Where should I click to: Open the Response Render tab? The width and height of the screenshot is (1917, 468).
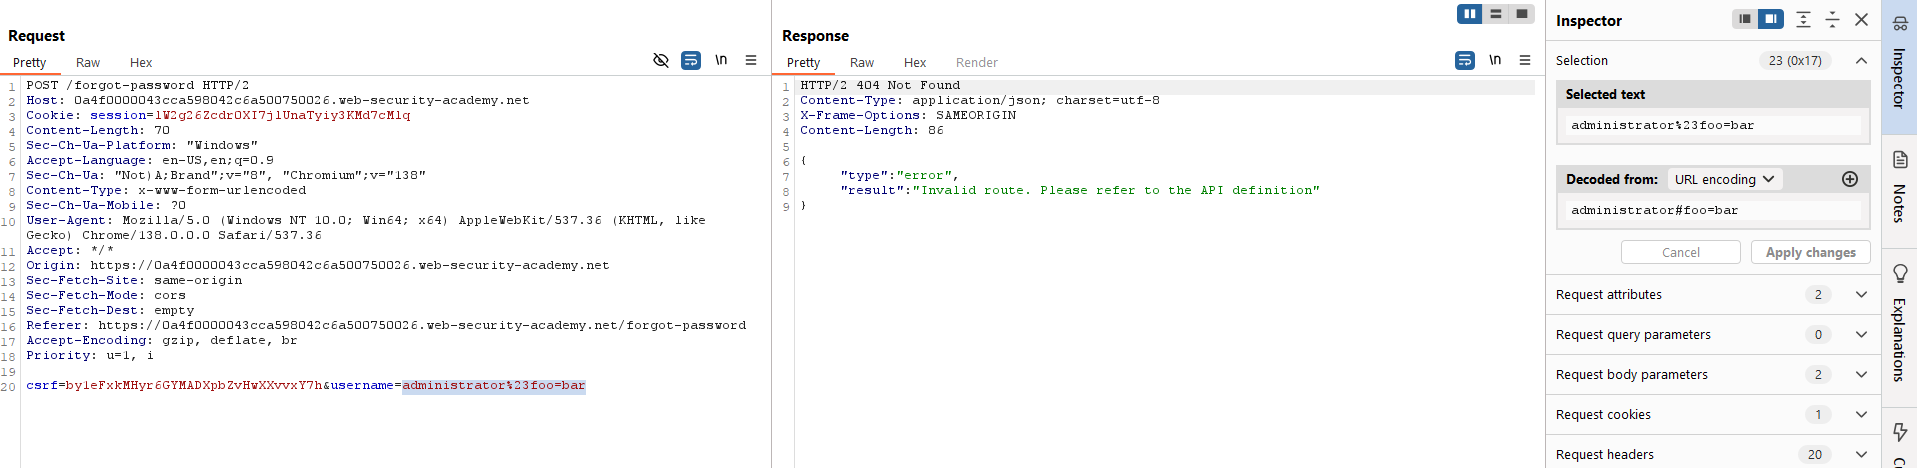tap(976, 63)
